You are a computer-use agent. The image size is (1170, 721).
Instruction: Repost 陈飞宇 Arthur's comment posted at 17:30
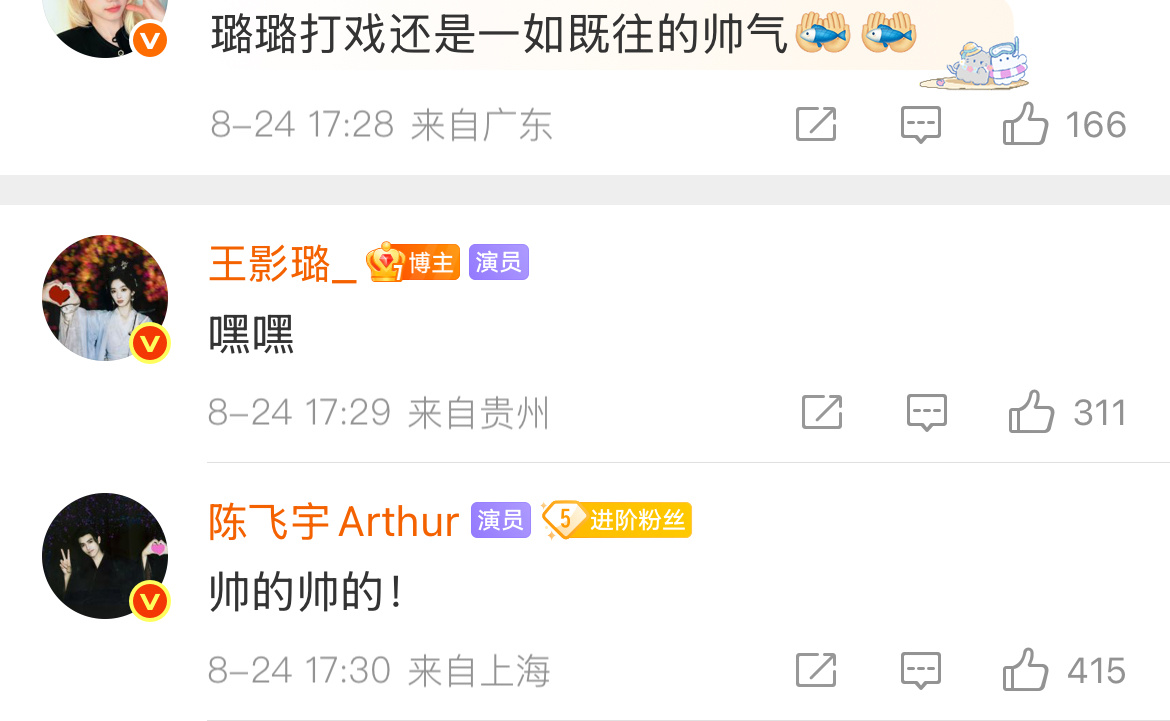point(816,670)
